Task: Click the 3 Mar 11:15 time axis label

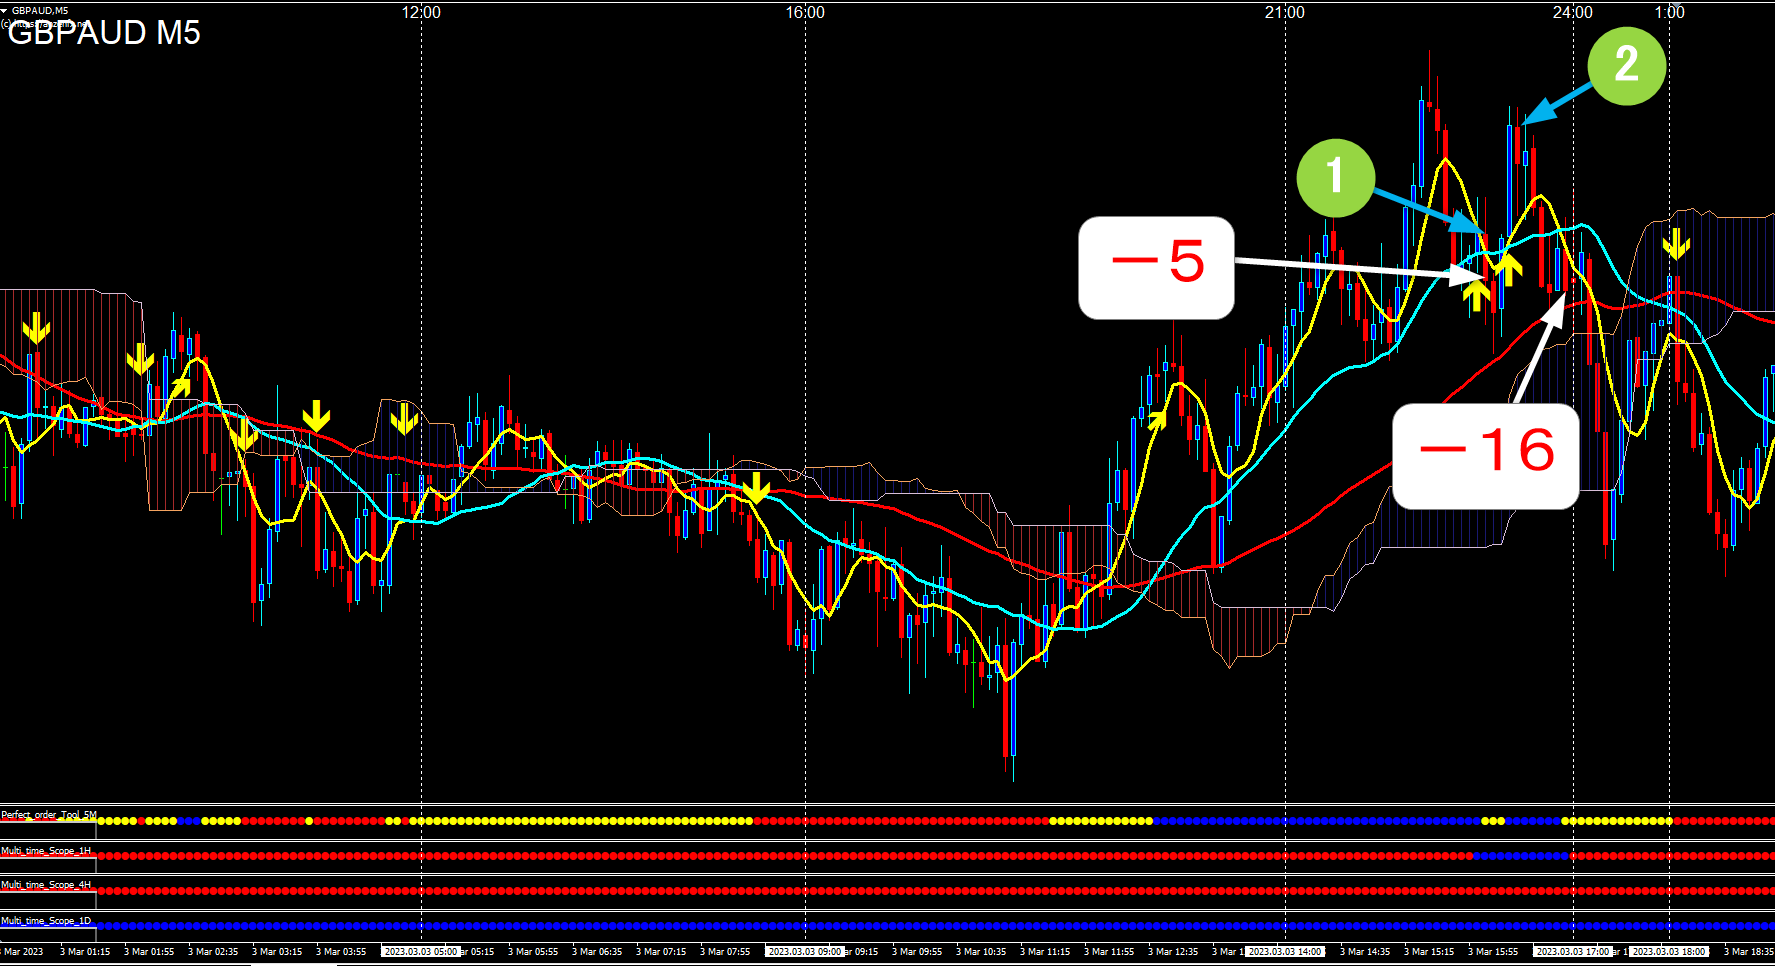Action: click(x=1045, y=952)
